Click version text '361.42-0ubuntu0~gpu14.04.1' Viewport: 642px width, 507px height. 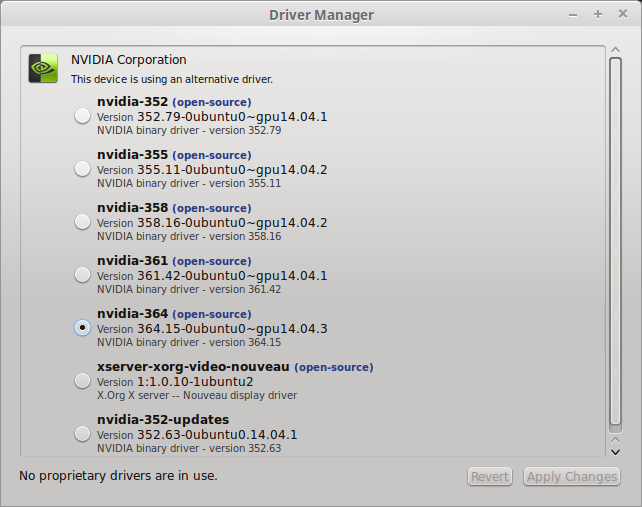click(232, 276)
